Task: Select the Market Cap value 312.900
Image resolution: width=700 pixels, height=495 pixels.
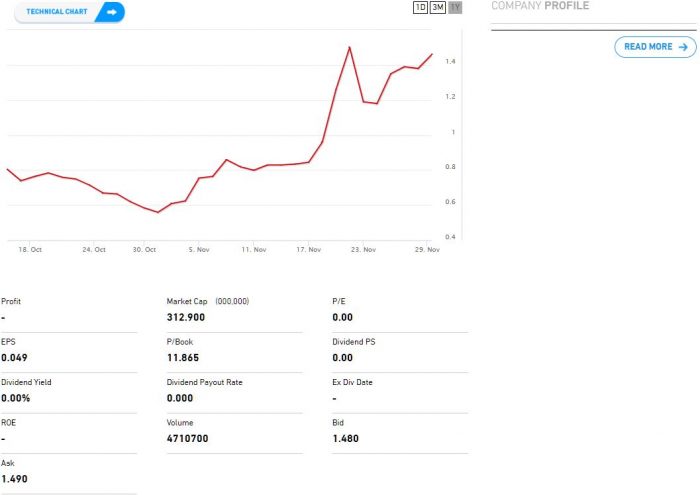Action: [186, 317]
